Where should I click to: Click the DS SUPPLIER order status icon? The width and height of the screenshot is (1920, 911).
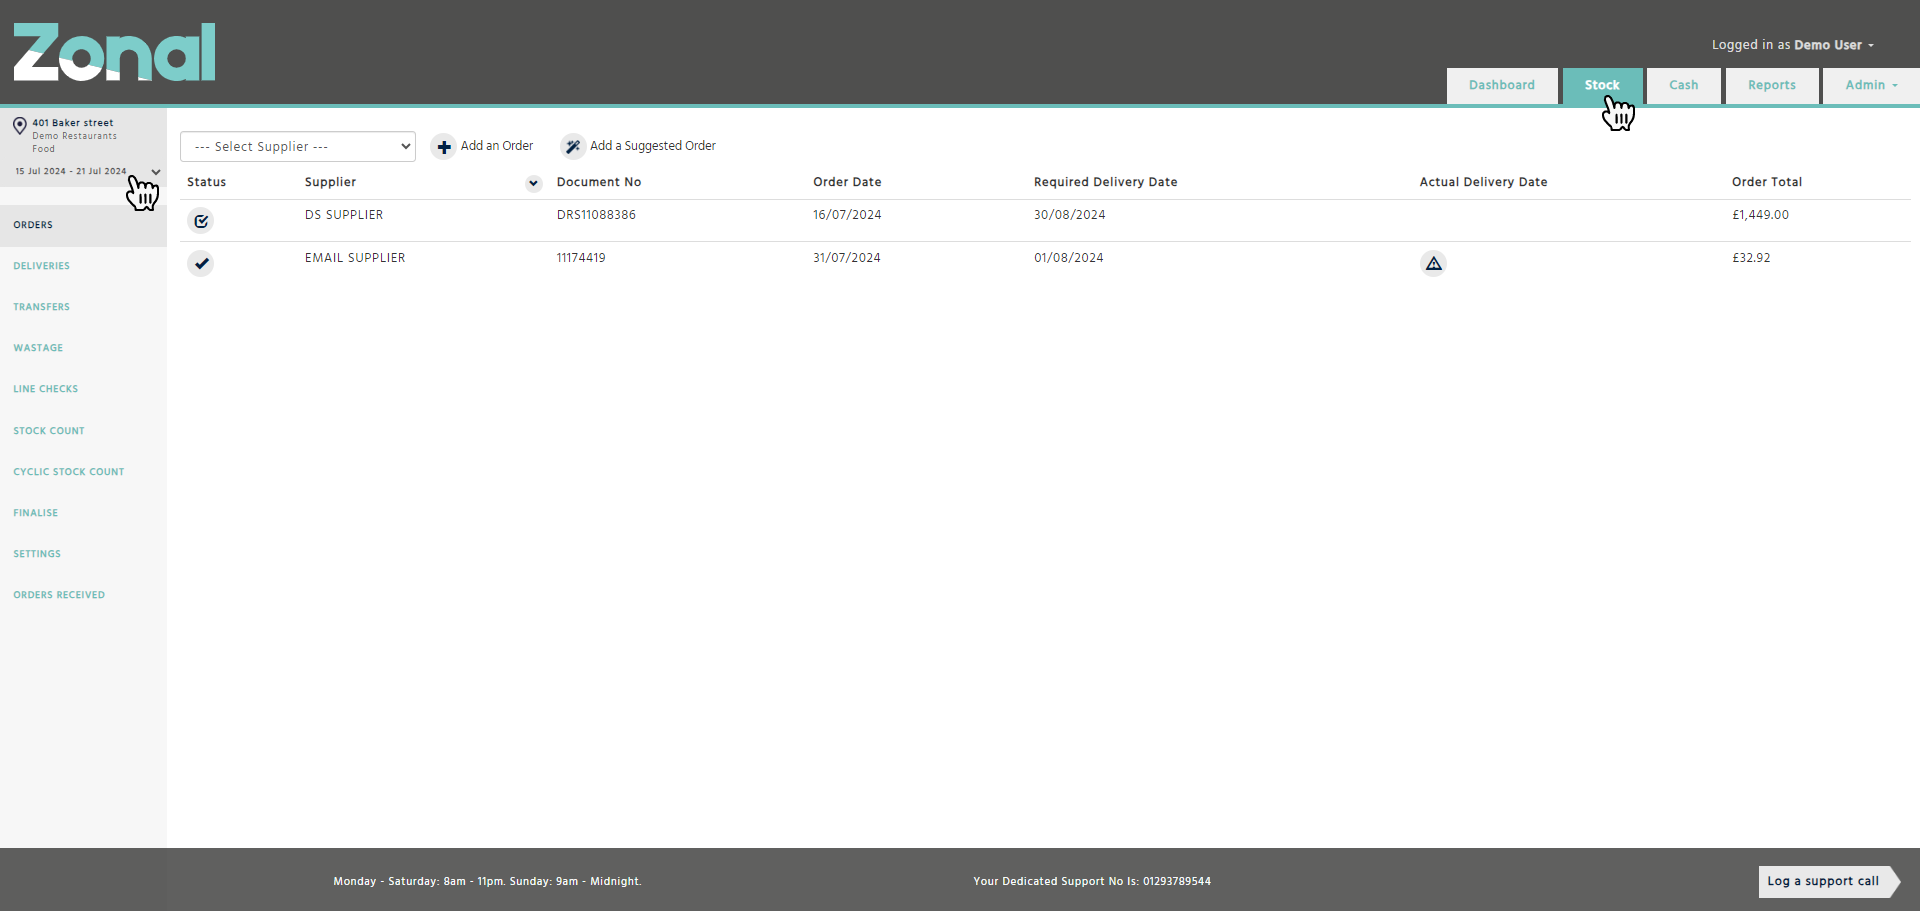click(x=201, y=221)
